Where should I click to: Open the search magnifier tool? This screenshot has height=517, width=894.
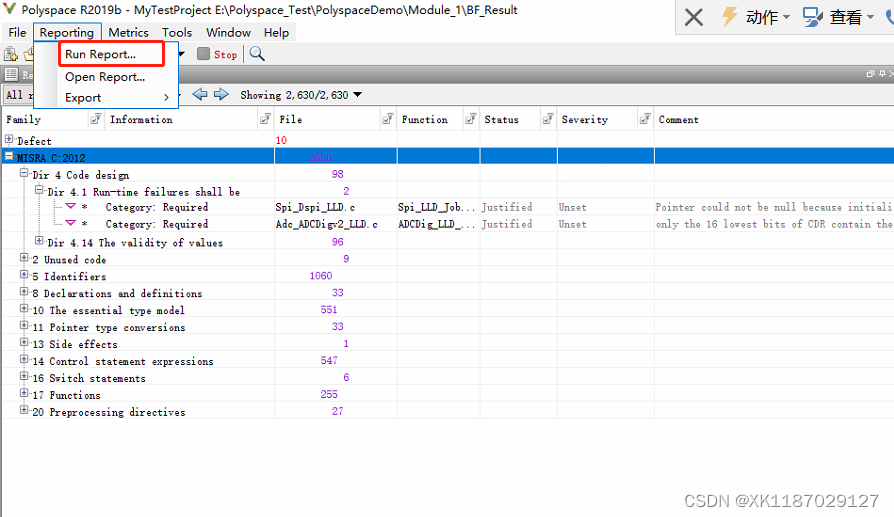(257, 54)
